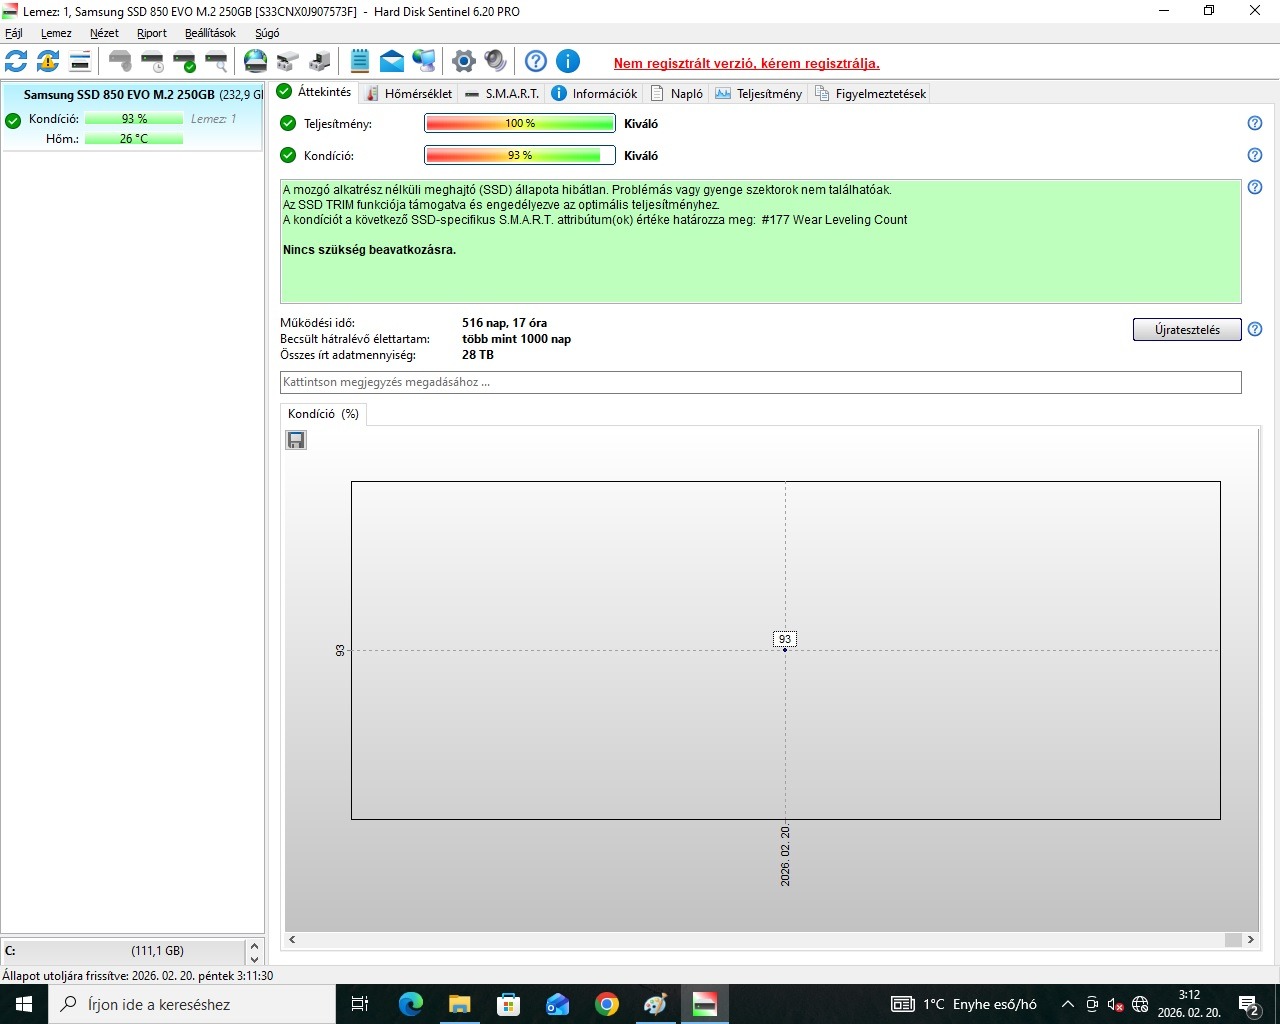
Task: Open the Lemez menu
Action: tap(56, 33)
